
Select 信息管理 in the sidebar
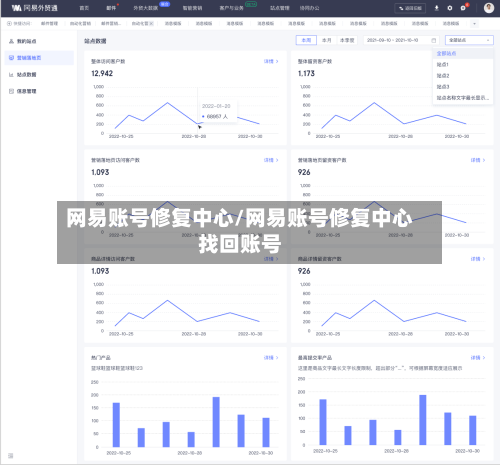(26, 91)
